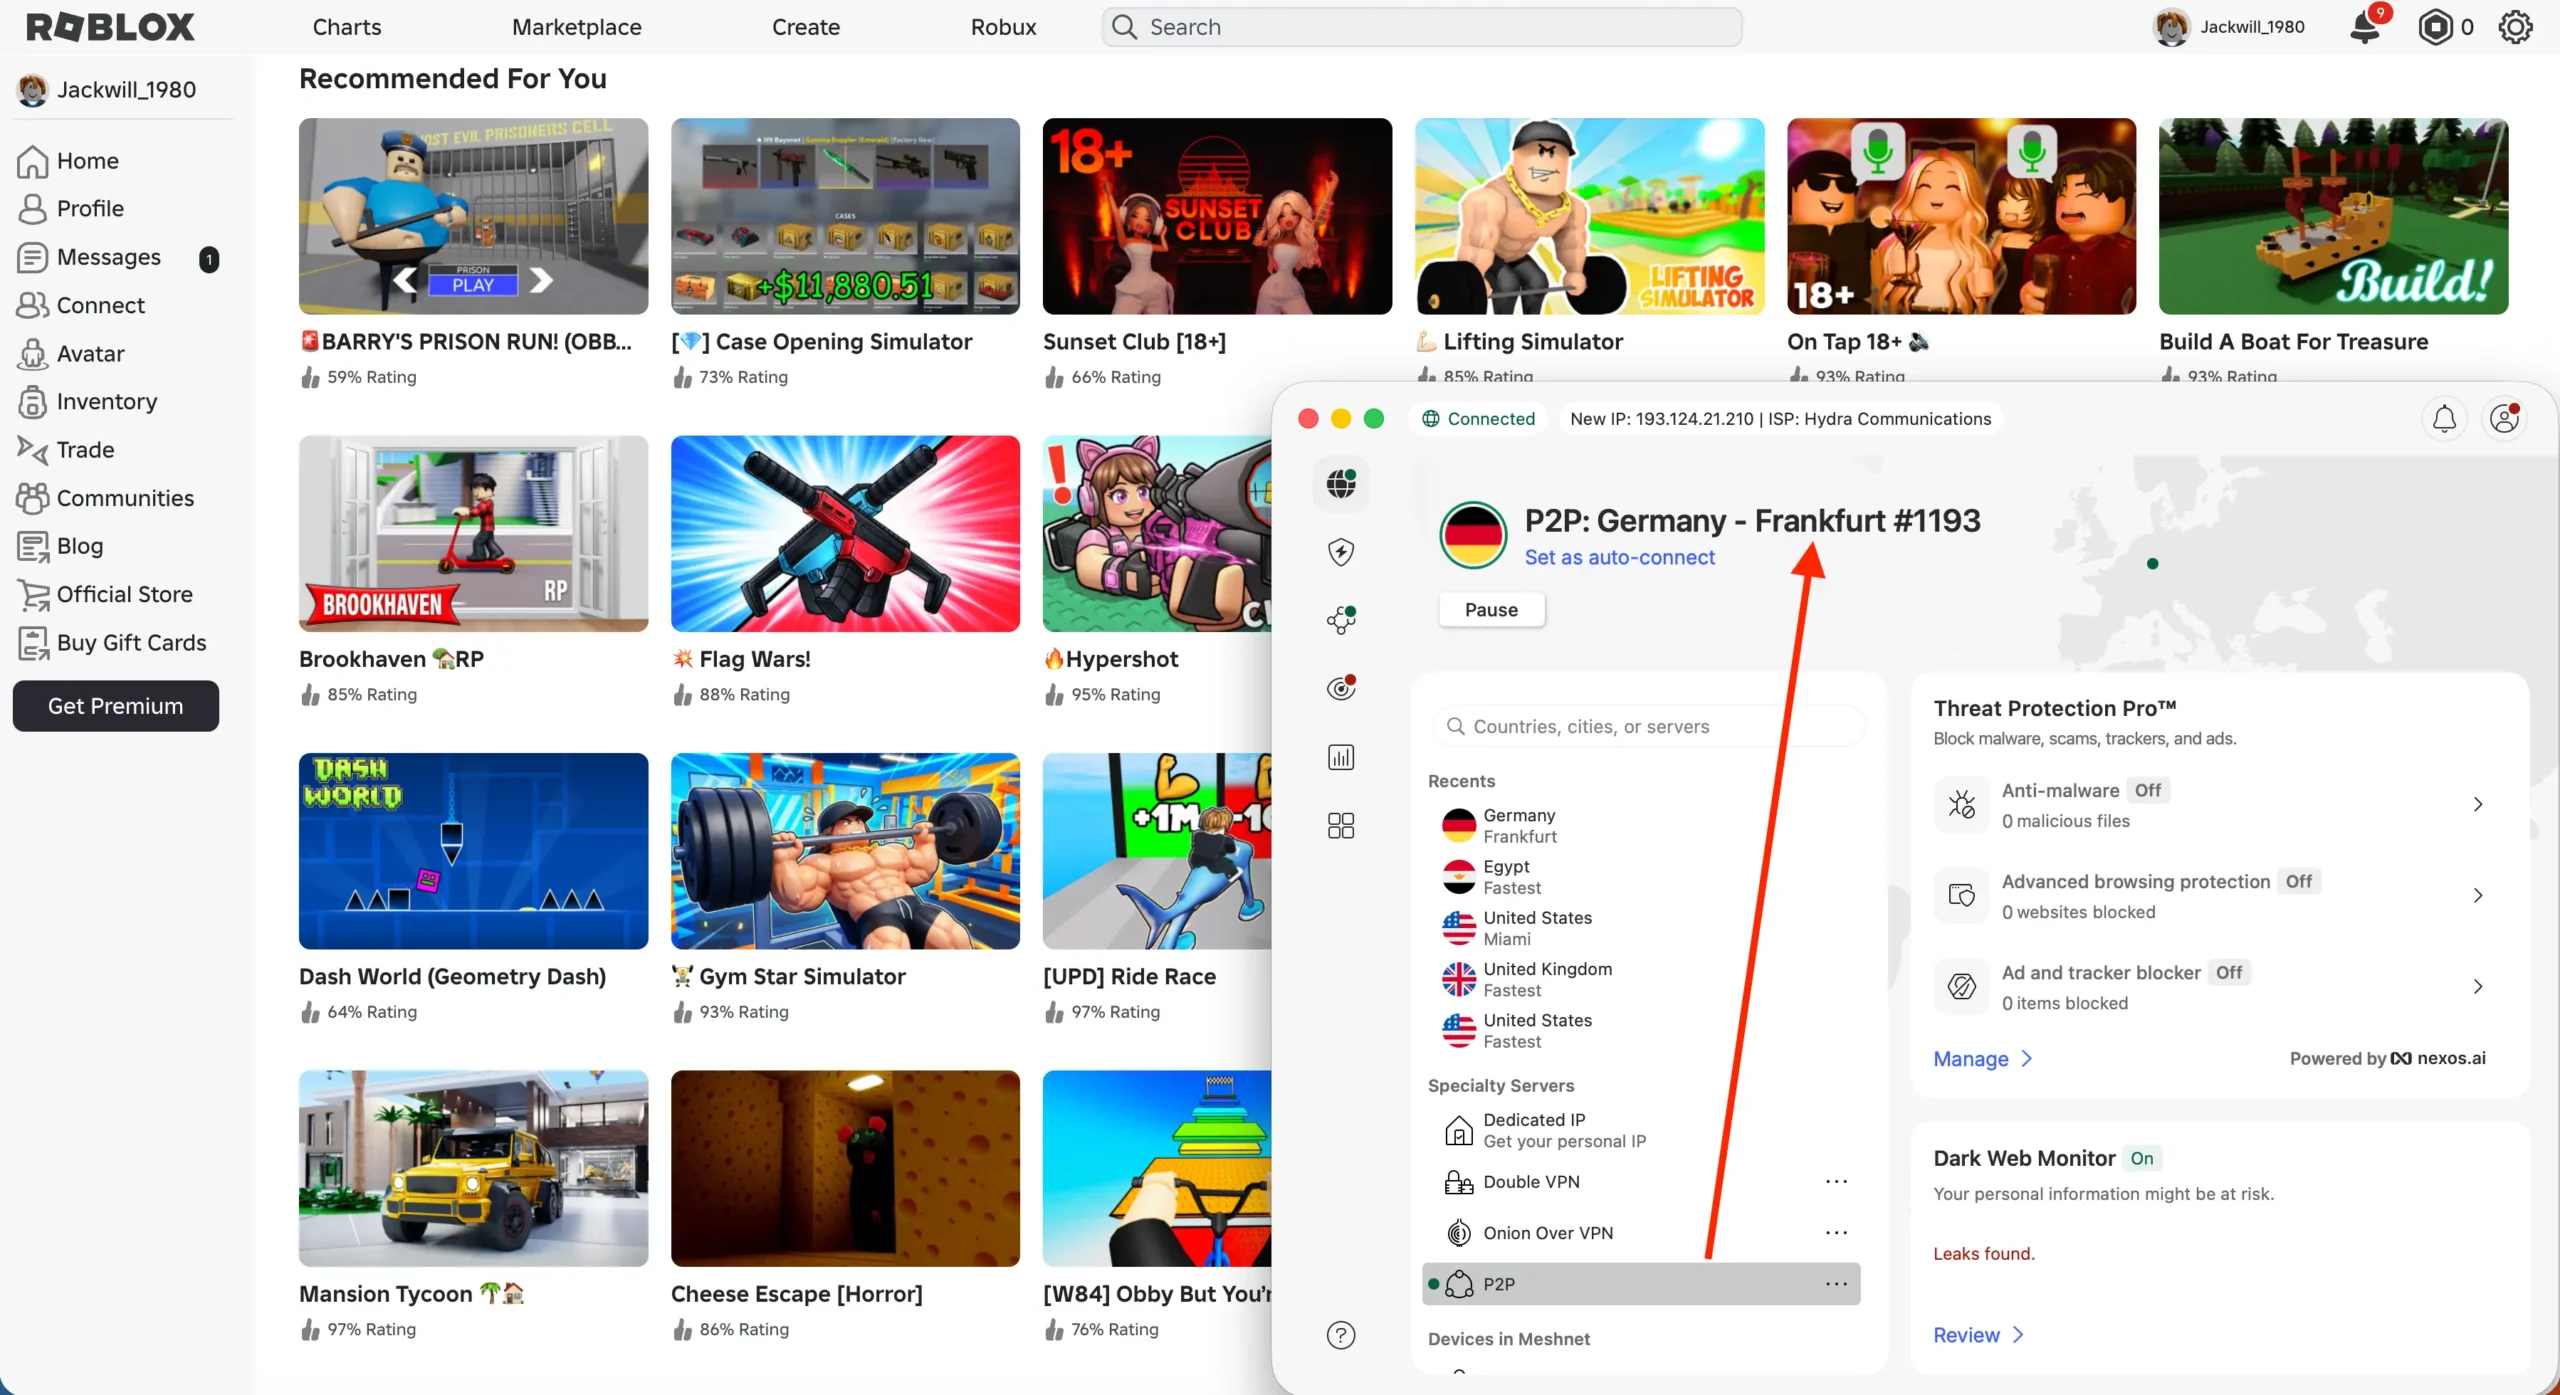Image resolution: width=2560 pixels, height=1395 pixels.
Task: Expand P2P server options menu
Action: (x=1837, y=1283)
